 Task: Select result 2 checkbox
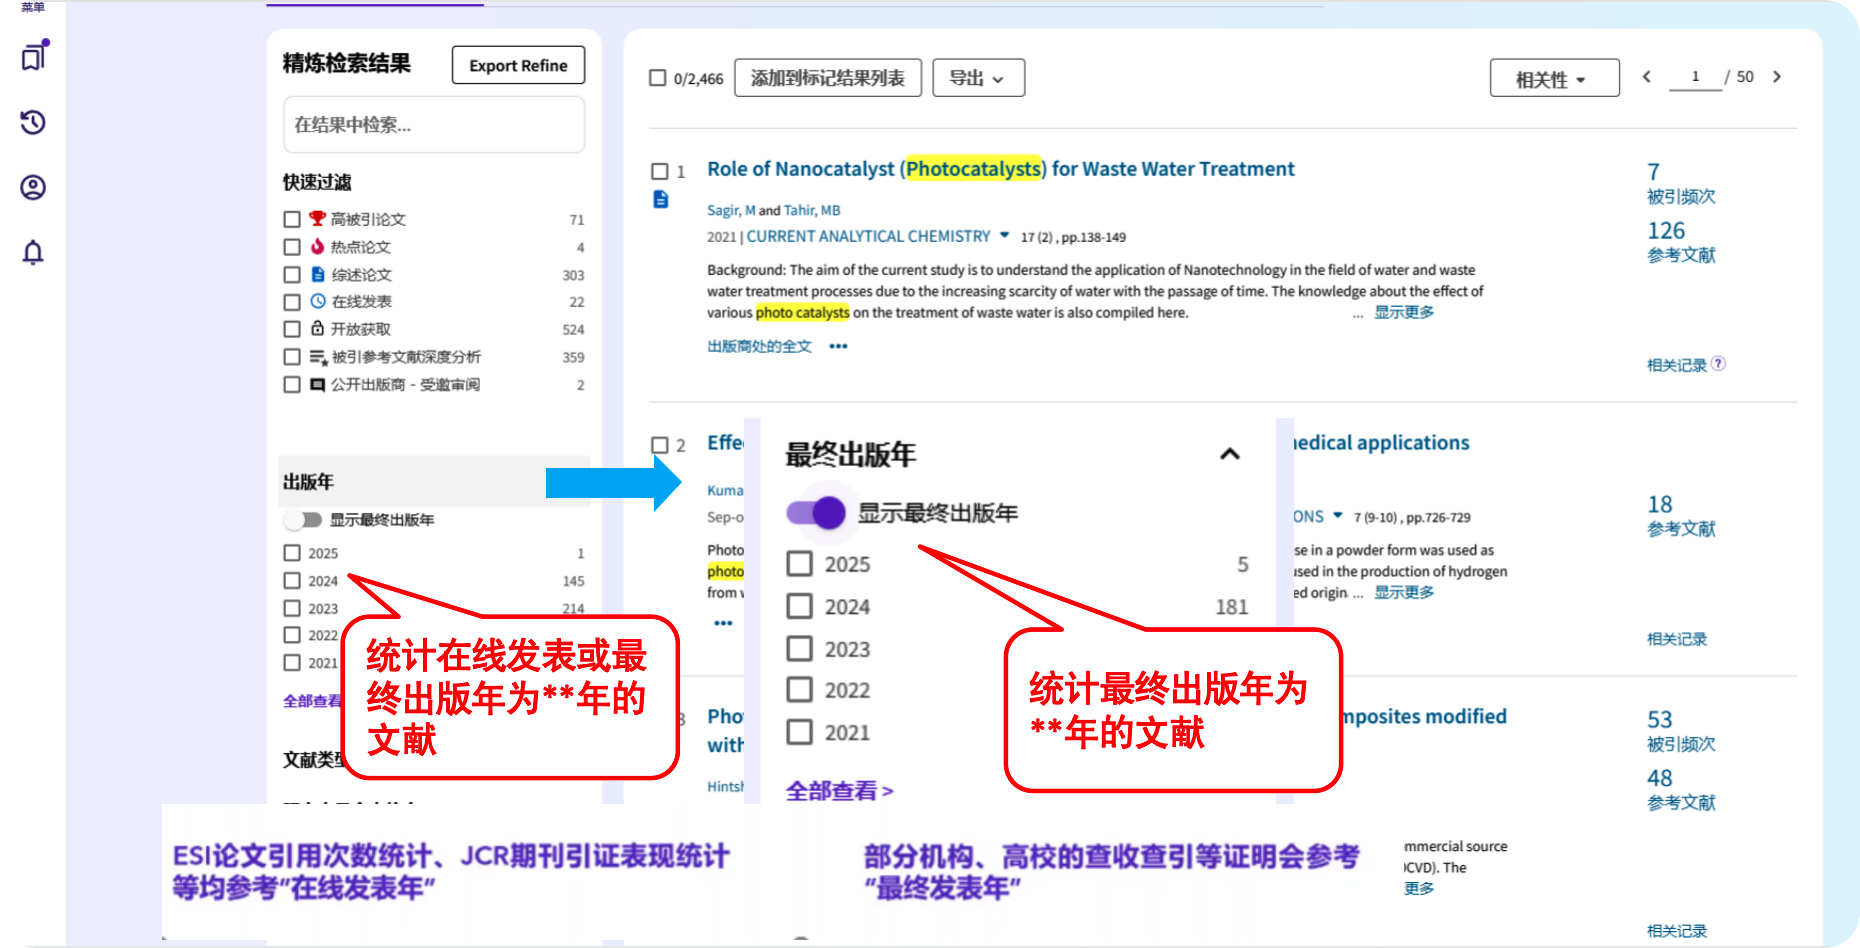pyautogui.click(x=660, y=445)
